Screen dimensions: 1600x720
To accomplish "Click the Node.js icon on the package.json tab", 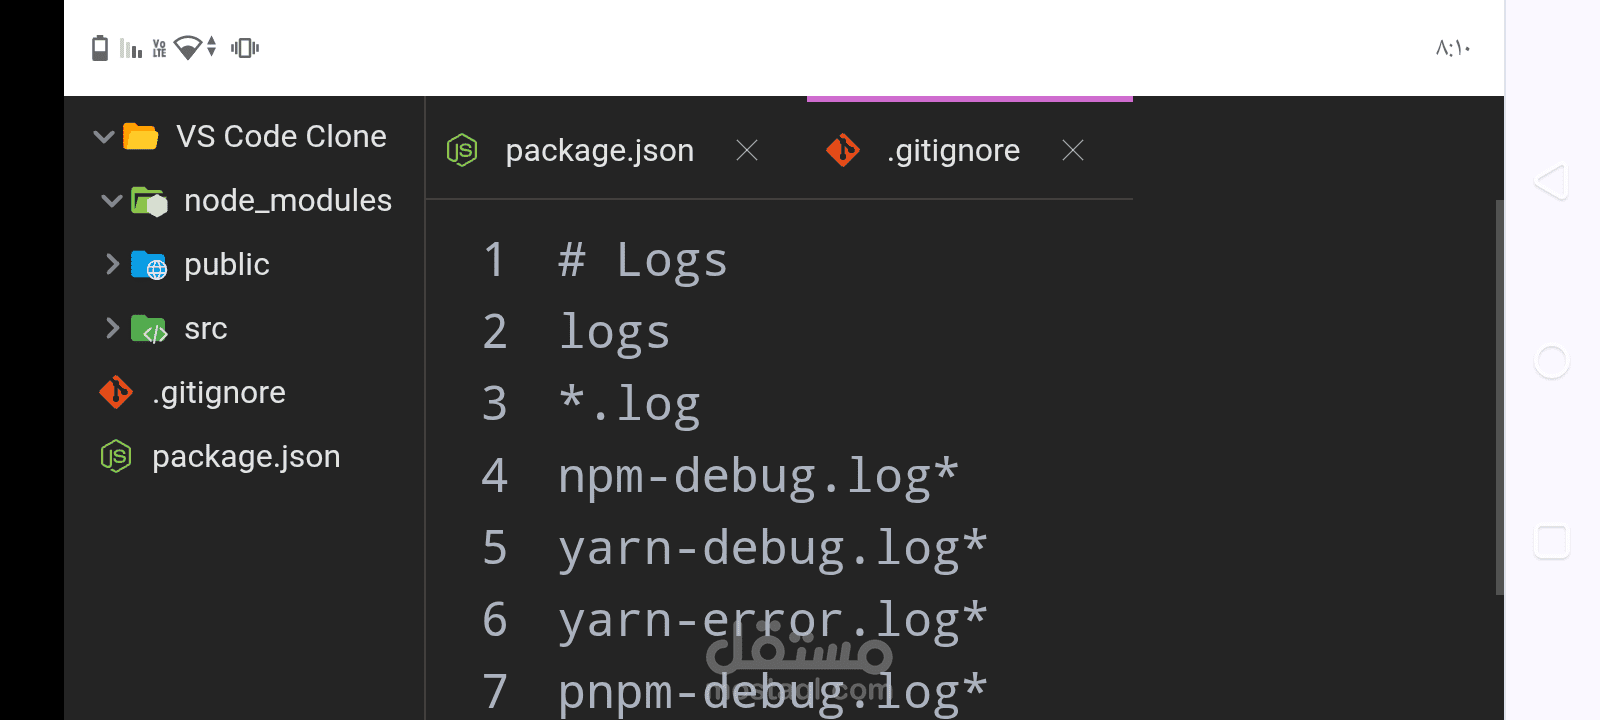I will point(462,150).
